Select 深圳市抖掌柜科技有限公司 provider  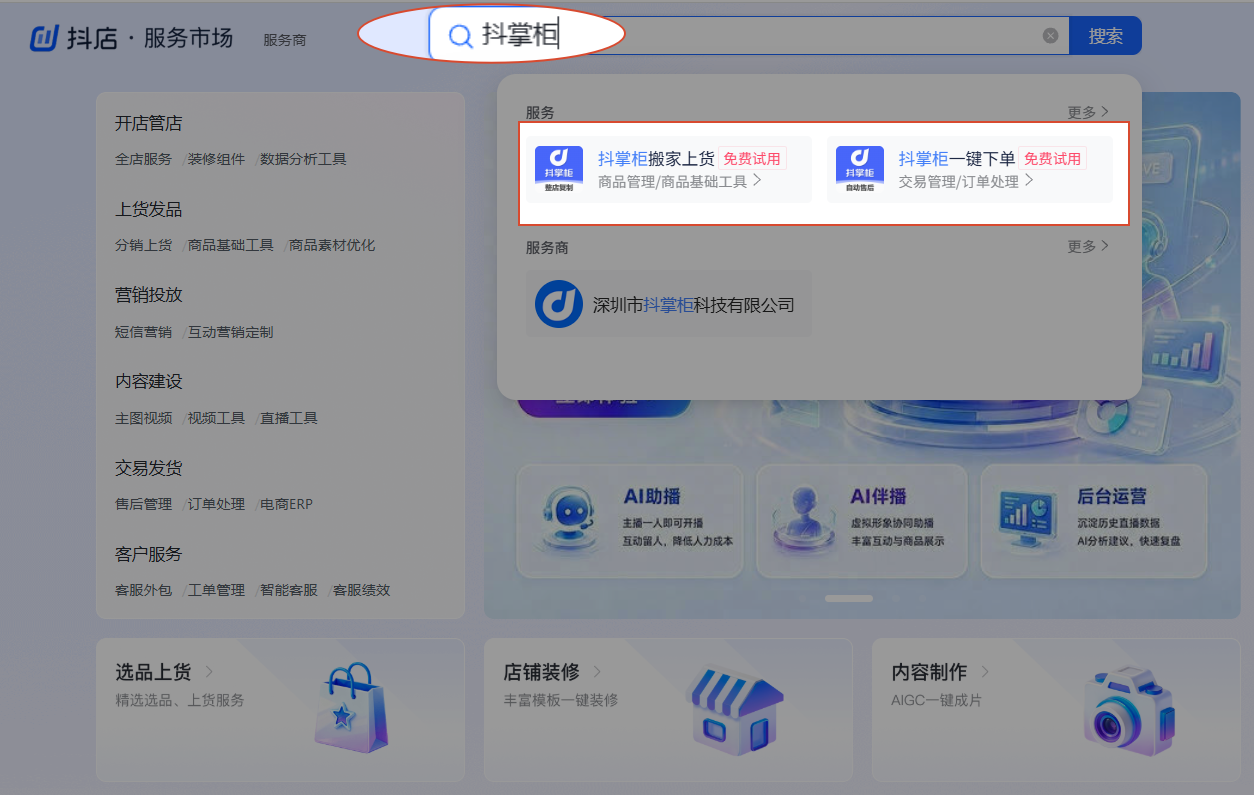(x=669, y=304)
